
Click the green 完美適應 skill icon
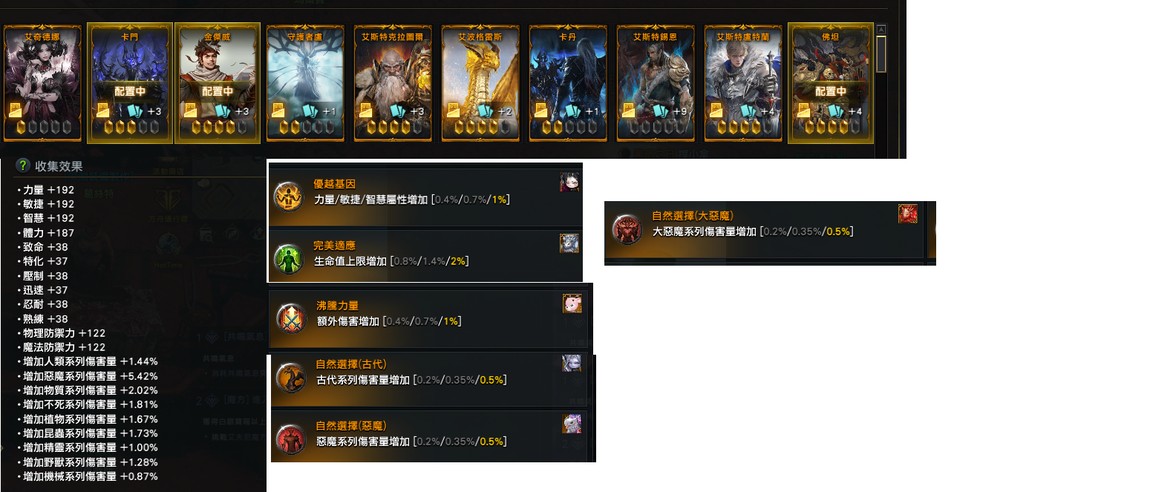point(288,258)
